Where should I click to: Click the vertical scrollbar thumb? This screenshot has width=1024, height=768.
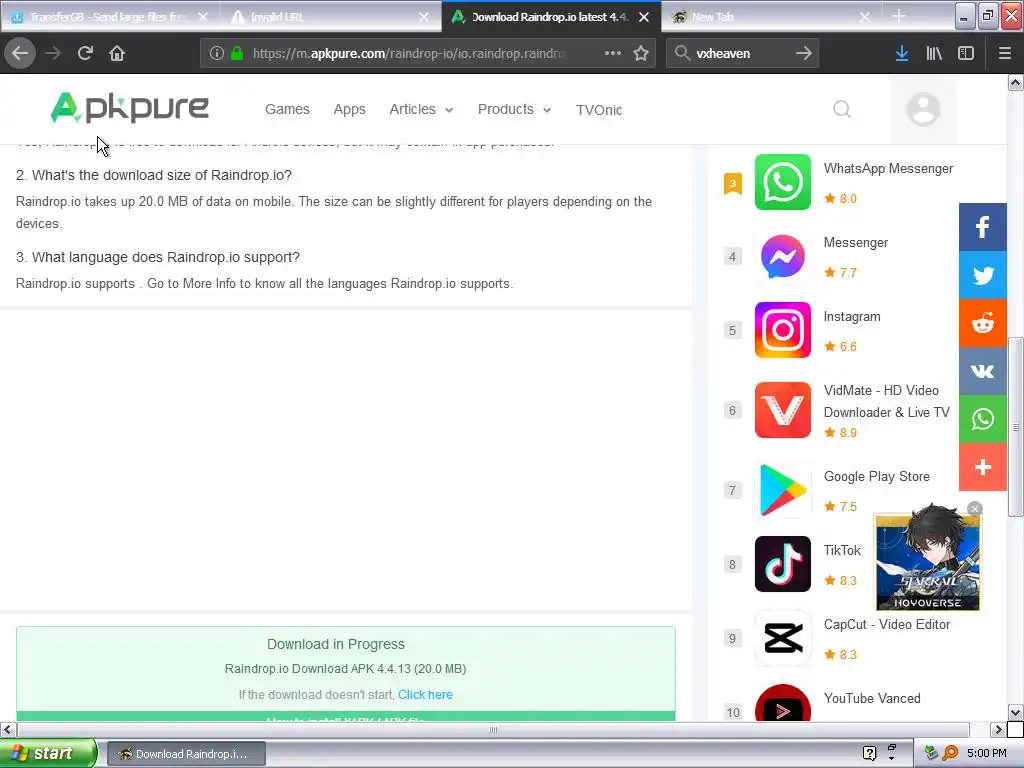[1016, 427]
